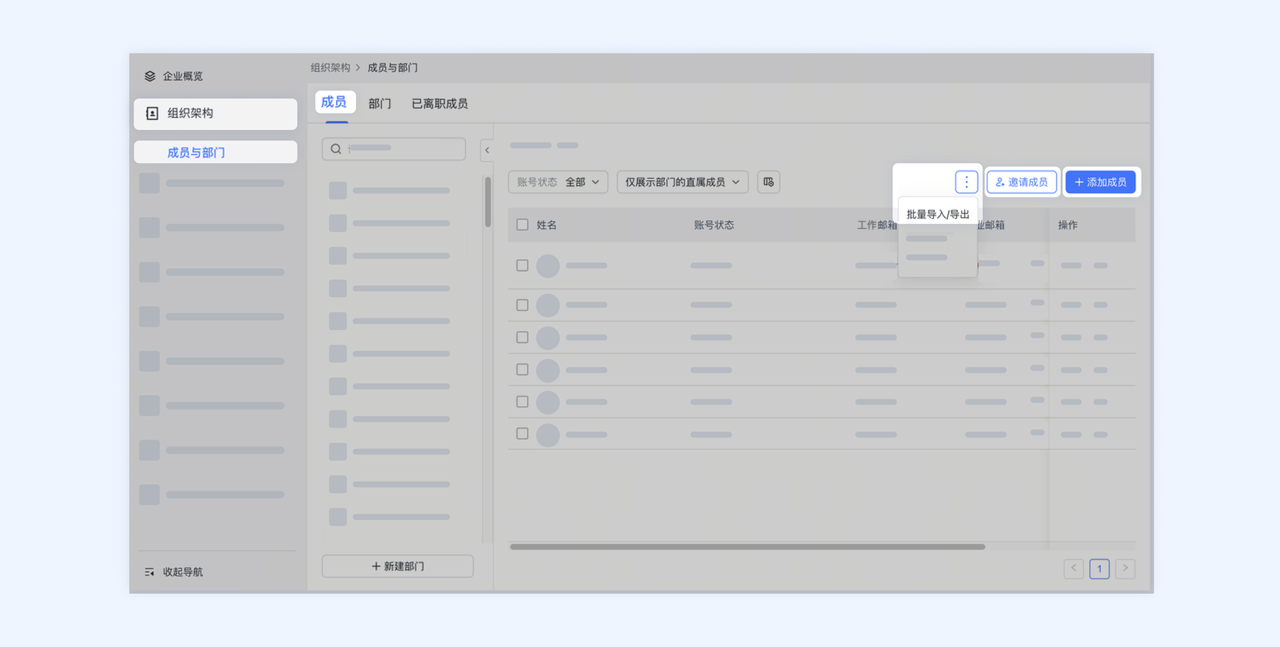Click the 收起导航 collapse icon at bottom left
Viewport: 1280px width, 647px height.
coord(148,571)
